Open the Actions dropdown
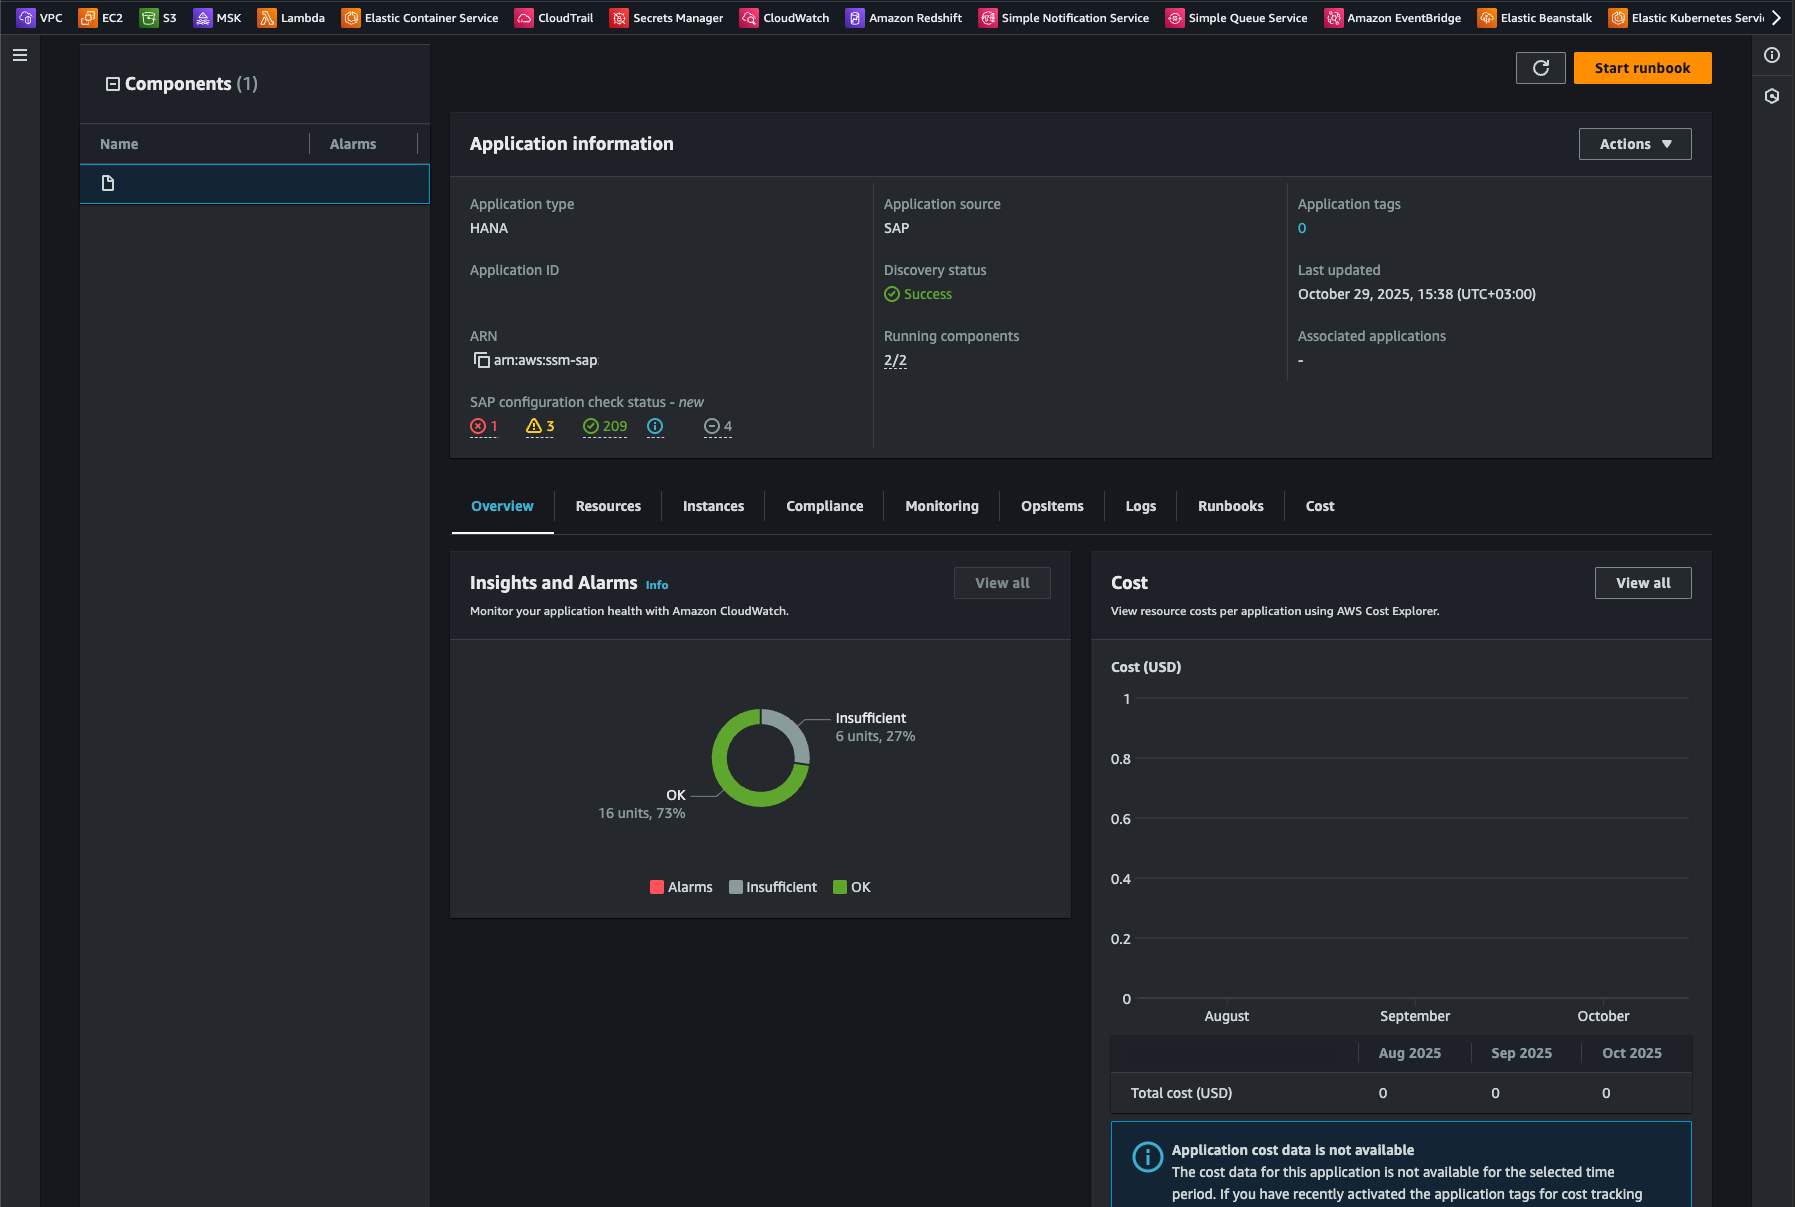This screenshot has height=1207, width=1795. coord(1634,144)
